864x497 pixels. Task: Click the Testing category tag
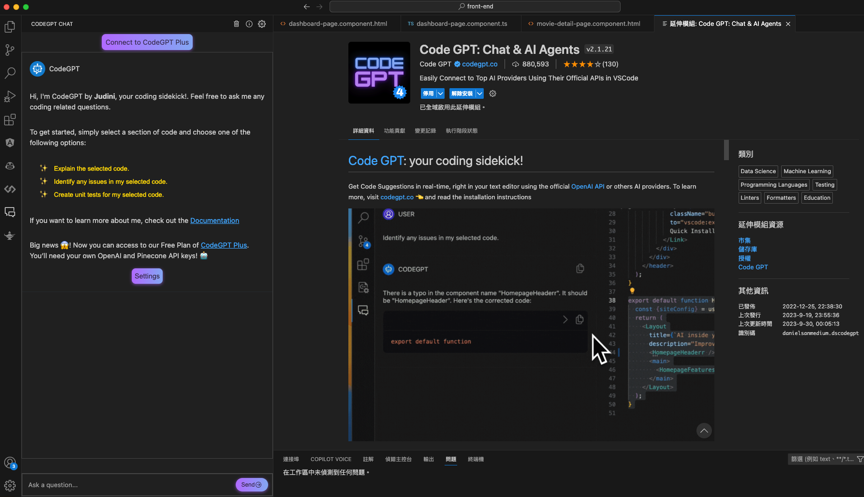pos(824,185)
